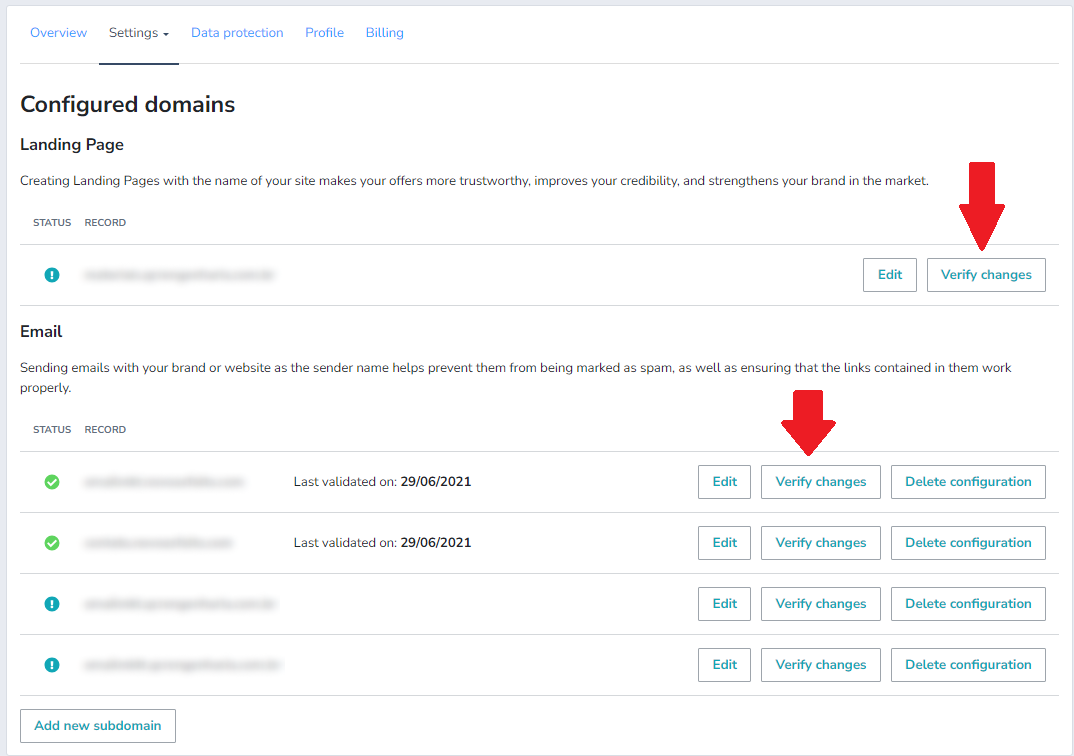This screenshot has width=1074, height=756.
Task: Click the fourth email row's warning status icon
Action: (52, 665)
